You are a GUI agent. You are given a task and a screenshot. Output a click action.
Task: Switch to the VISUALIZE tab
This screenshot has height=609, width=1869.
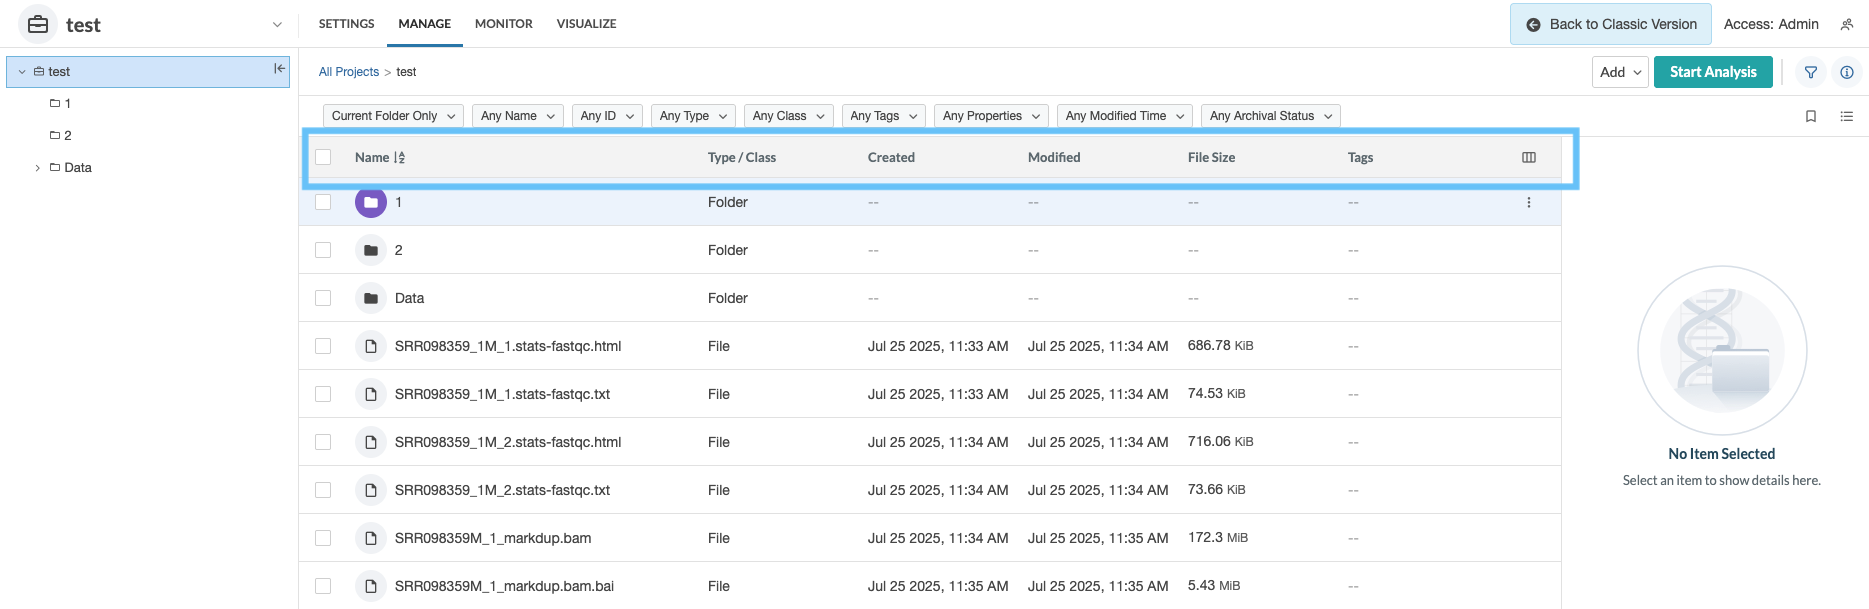click(x=586, y=24)
